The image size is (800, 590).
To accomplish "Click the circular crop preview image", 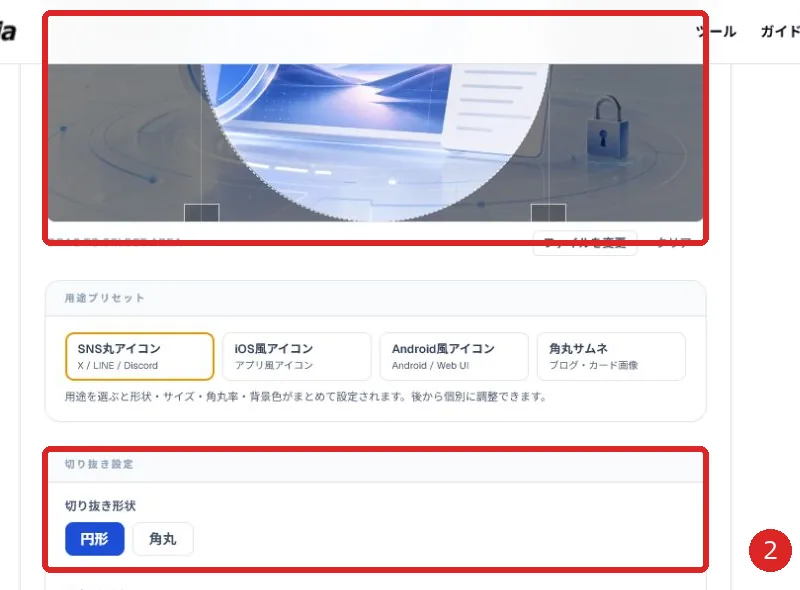I will point(375,142).
